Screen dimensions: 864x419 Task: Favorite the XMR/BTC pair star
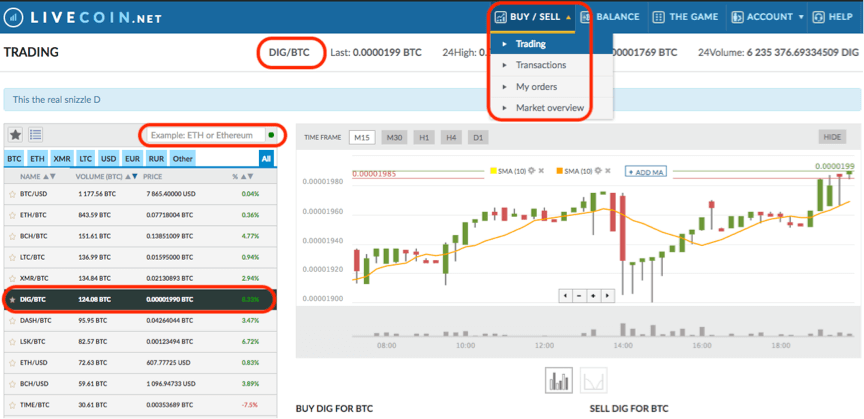12,279
